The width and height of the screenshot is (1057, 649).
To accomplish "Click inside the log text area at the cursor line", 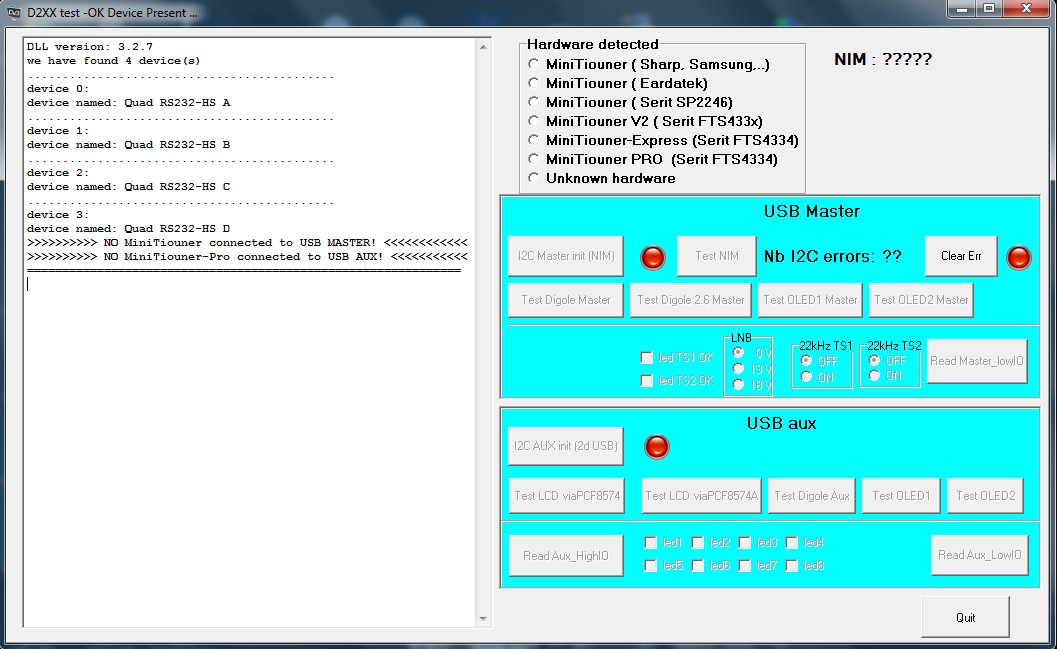I will 249,284.
